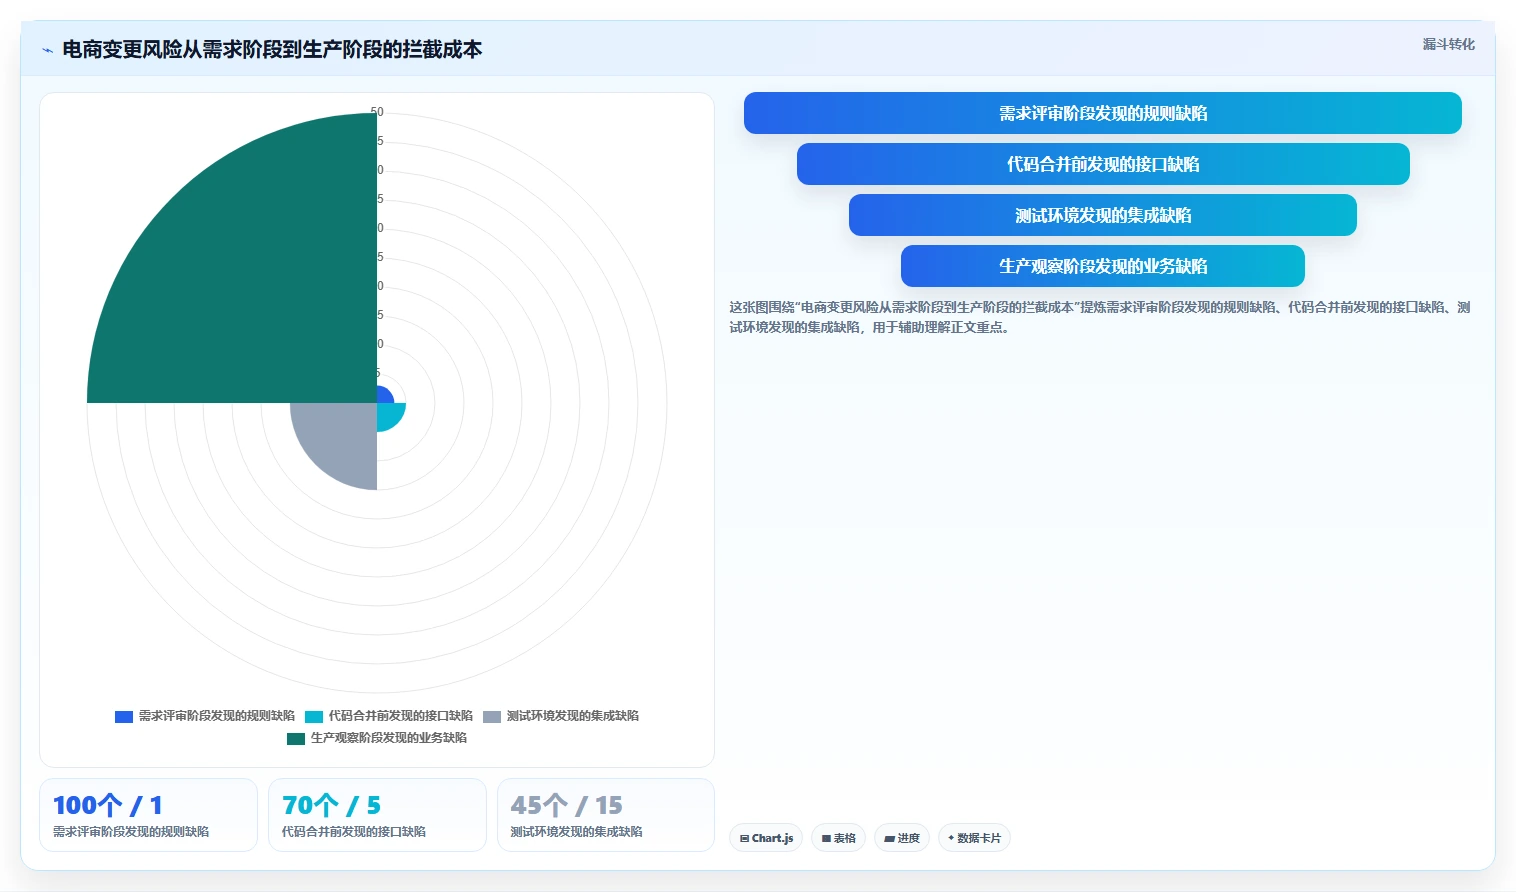Click the icon beside the card title
This screenshot has height=892, width=1516.
click(47, 50)
